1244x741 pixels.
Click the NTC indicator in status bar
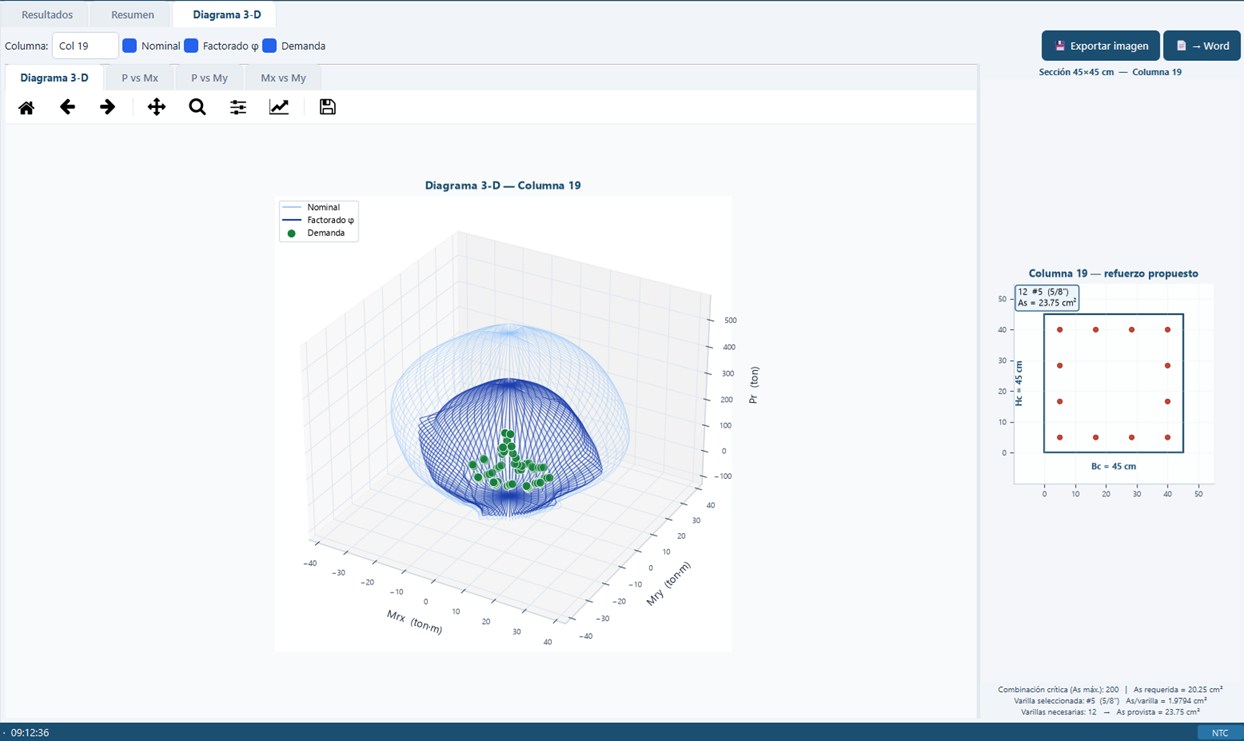coord(1220,733)
